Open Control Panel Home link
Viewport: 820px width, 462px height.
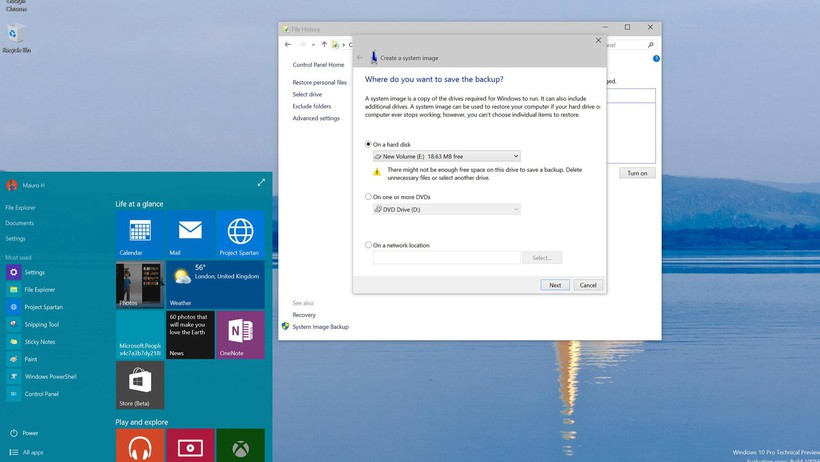pyautogui.click(x=318, y=65)
